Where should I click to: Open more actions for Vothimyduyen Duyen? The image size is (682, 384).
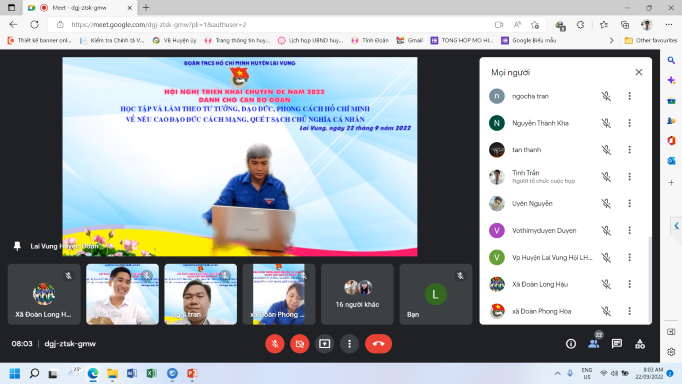[629, 230]
